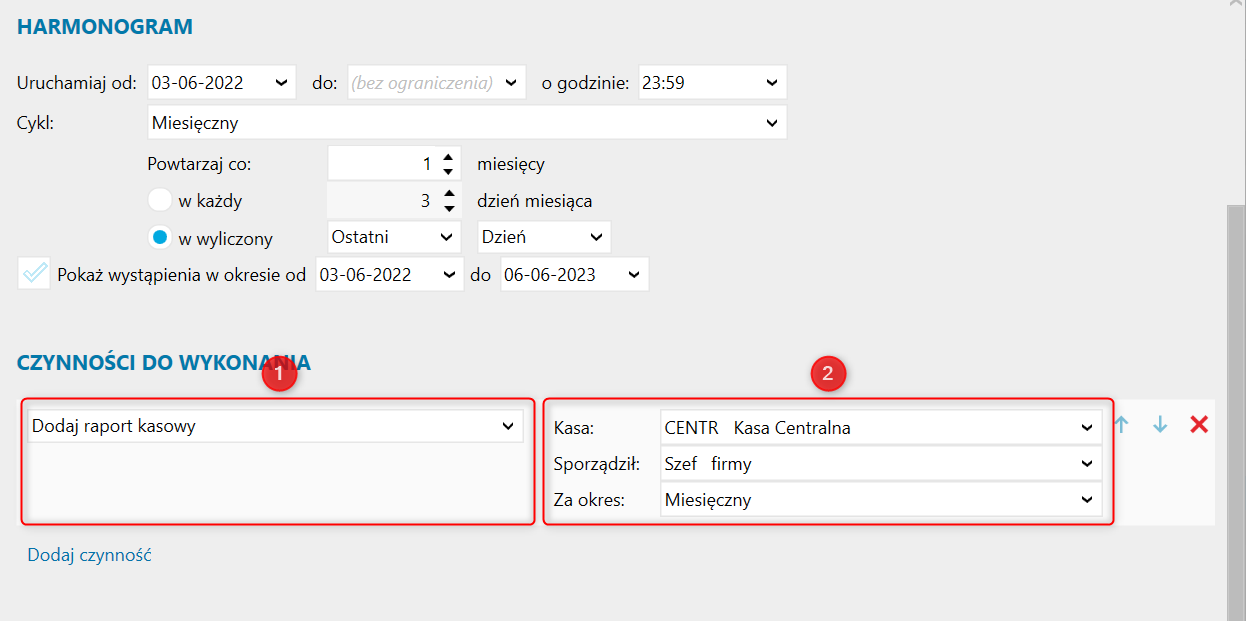Click the 'Cykl:' label
The height and width of the screenshot is (621, 1246).
[35, 123]
